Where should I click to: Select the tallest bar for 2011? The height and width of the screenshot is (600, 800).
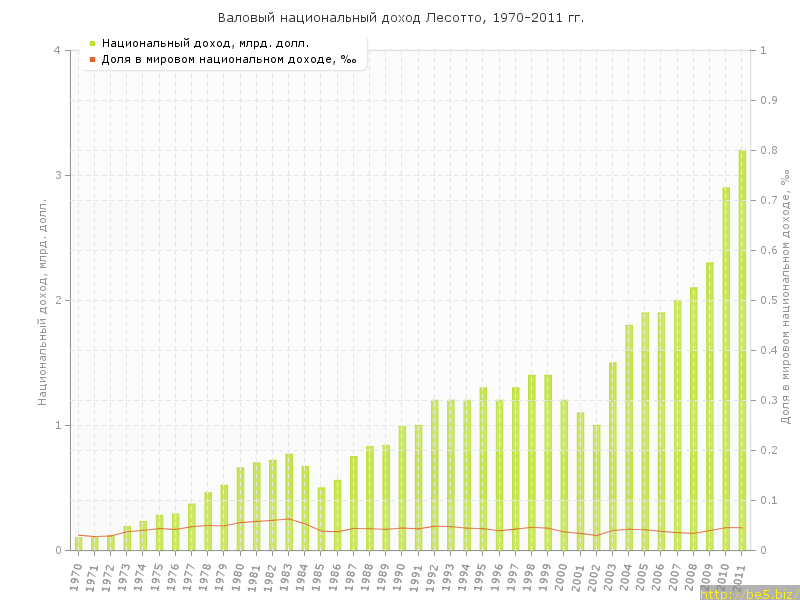tap(742, 350)
